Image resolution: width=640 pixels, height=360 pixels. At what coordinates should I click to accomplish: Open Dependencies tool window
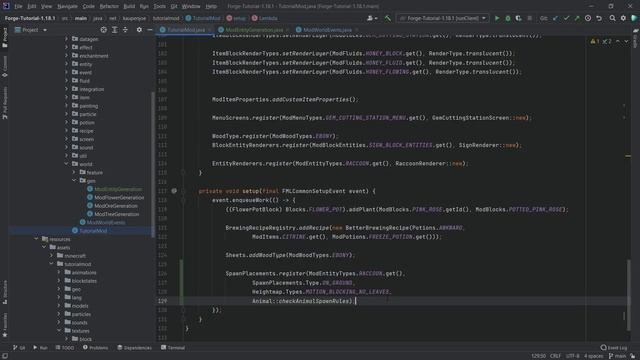pyautogui.click(x=134, y=348)
